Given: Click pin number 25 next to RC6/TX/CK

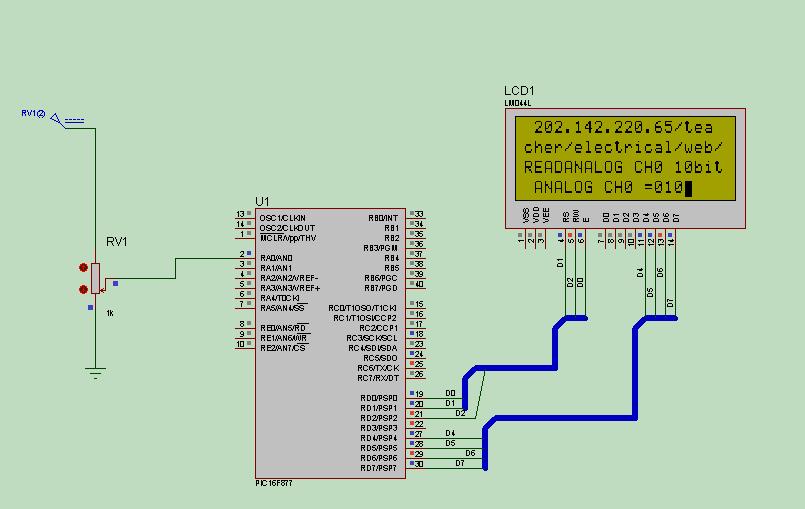Looking at the screenshot, I should 419,364.
